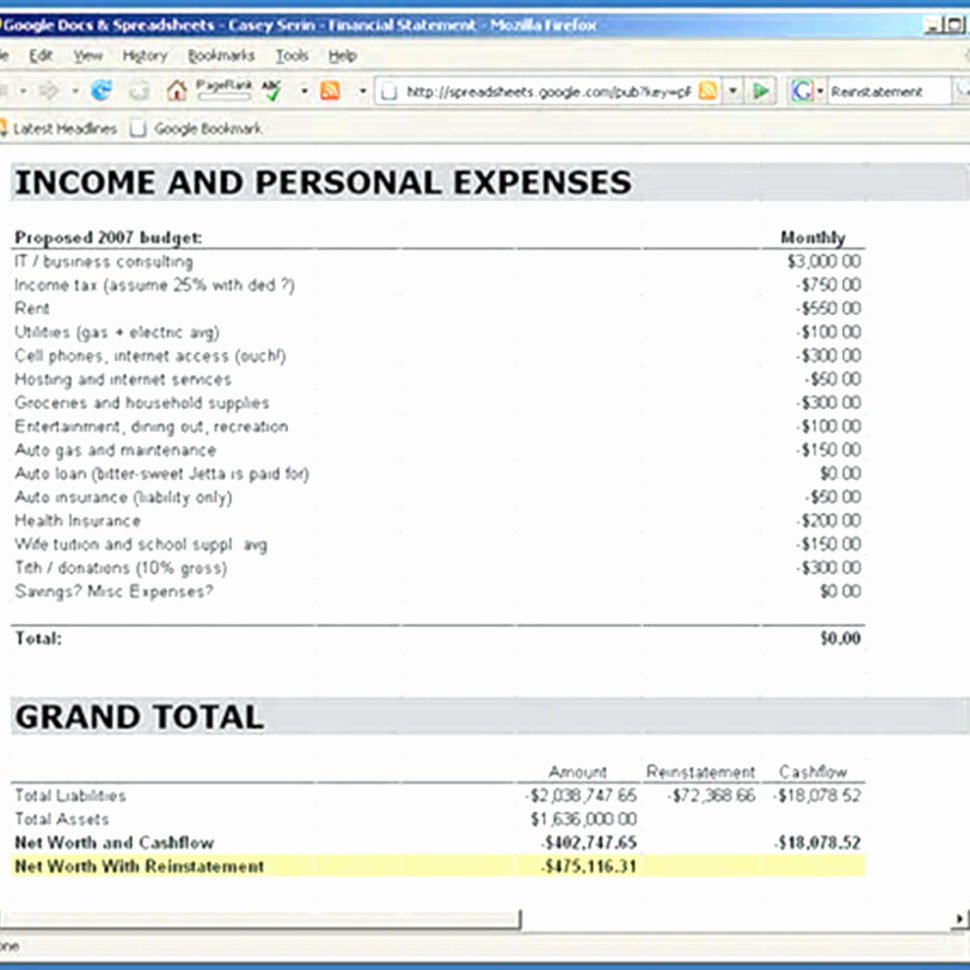Expand the address bar URL dropdown
This screenshot has height=970, width=970.
(734, 89)
